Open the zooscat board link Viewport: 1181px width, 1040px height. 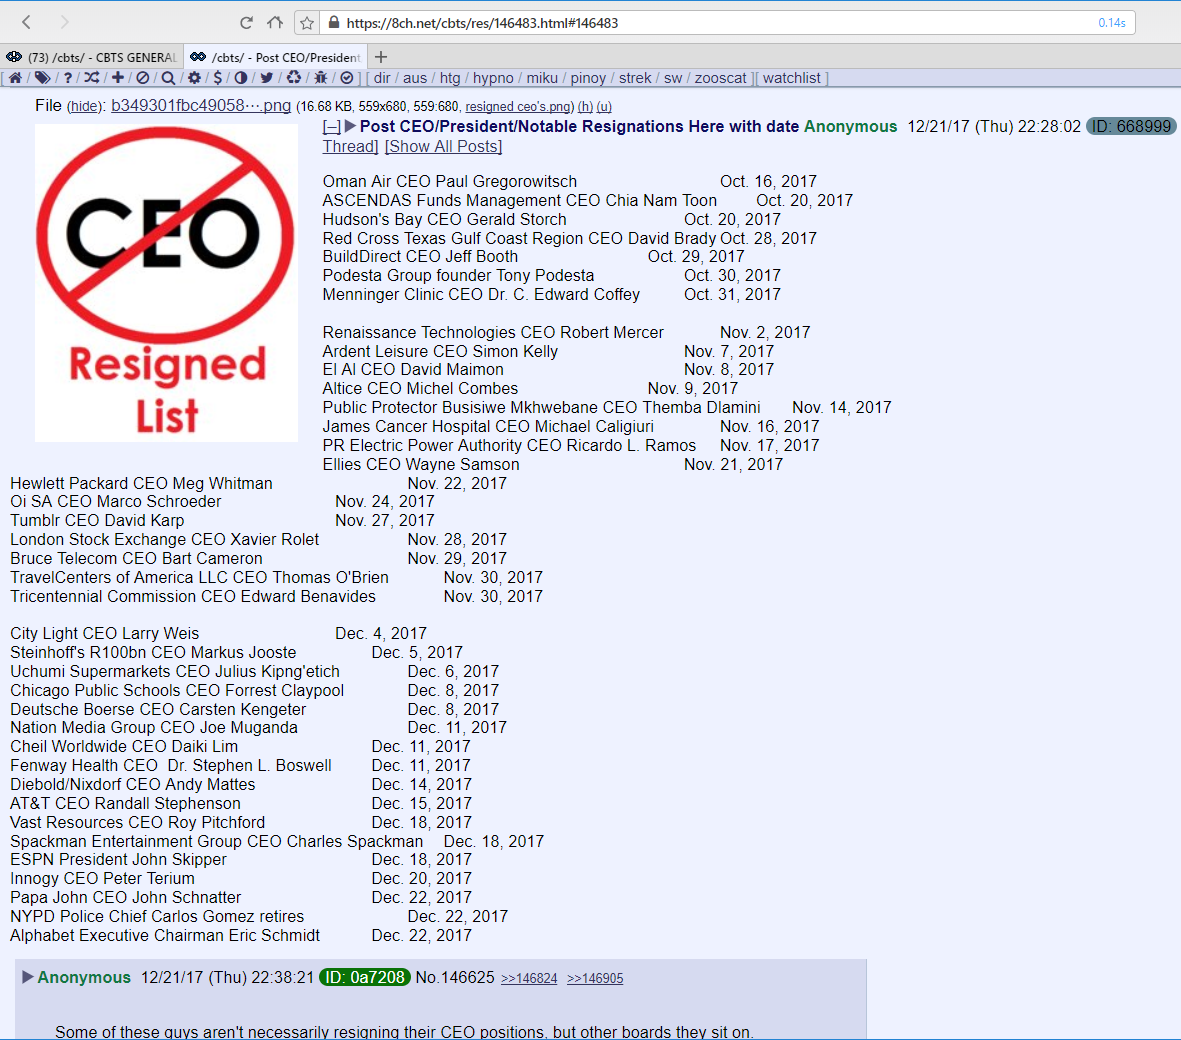pyautogui.click(x=720, y=78)
